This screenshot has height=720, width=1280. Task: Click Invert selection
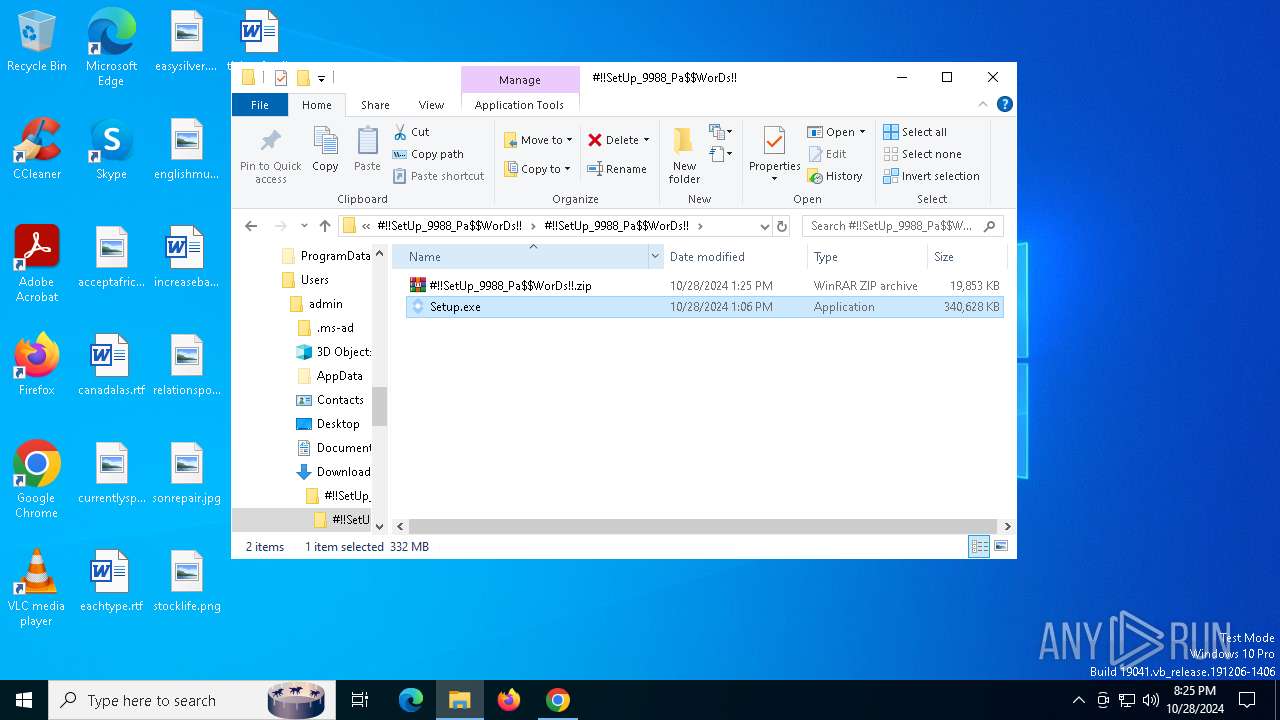coord(931,176)
